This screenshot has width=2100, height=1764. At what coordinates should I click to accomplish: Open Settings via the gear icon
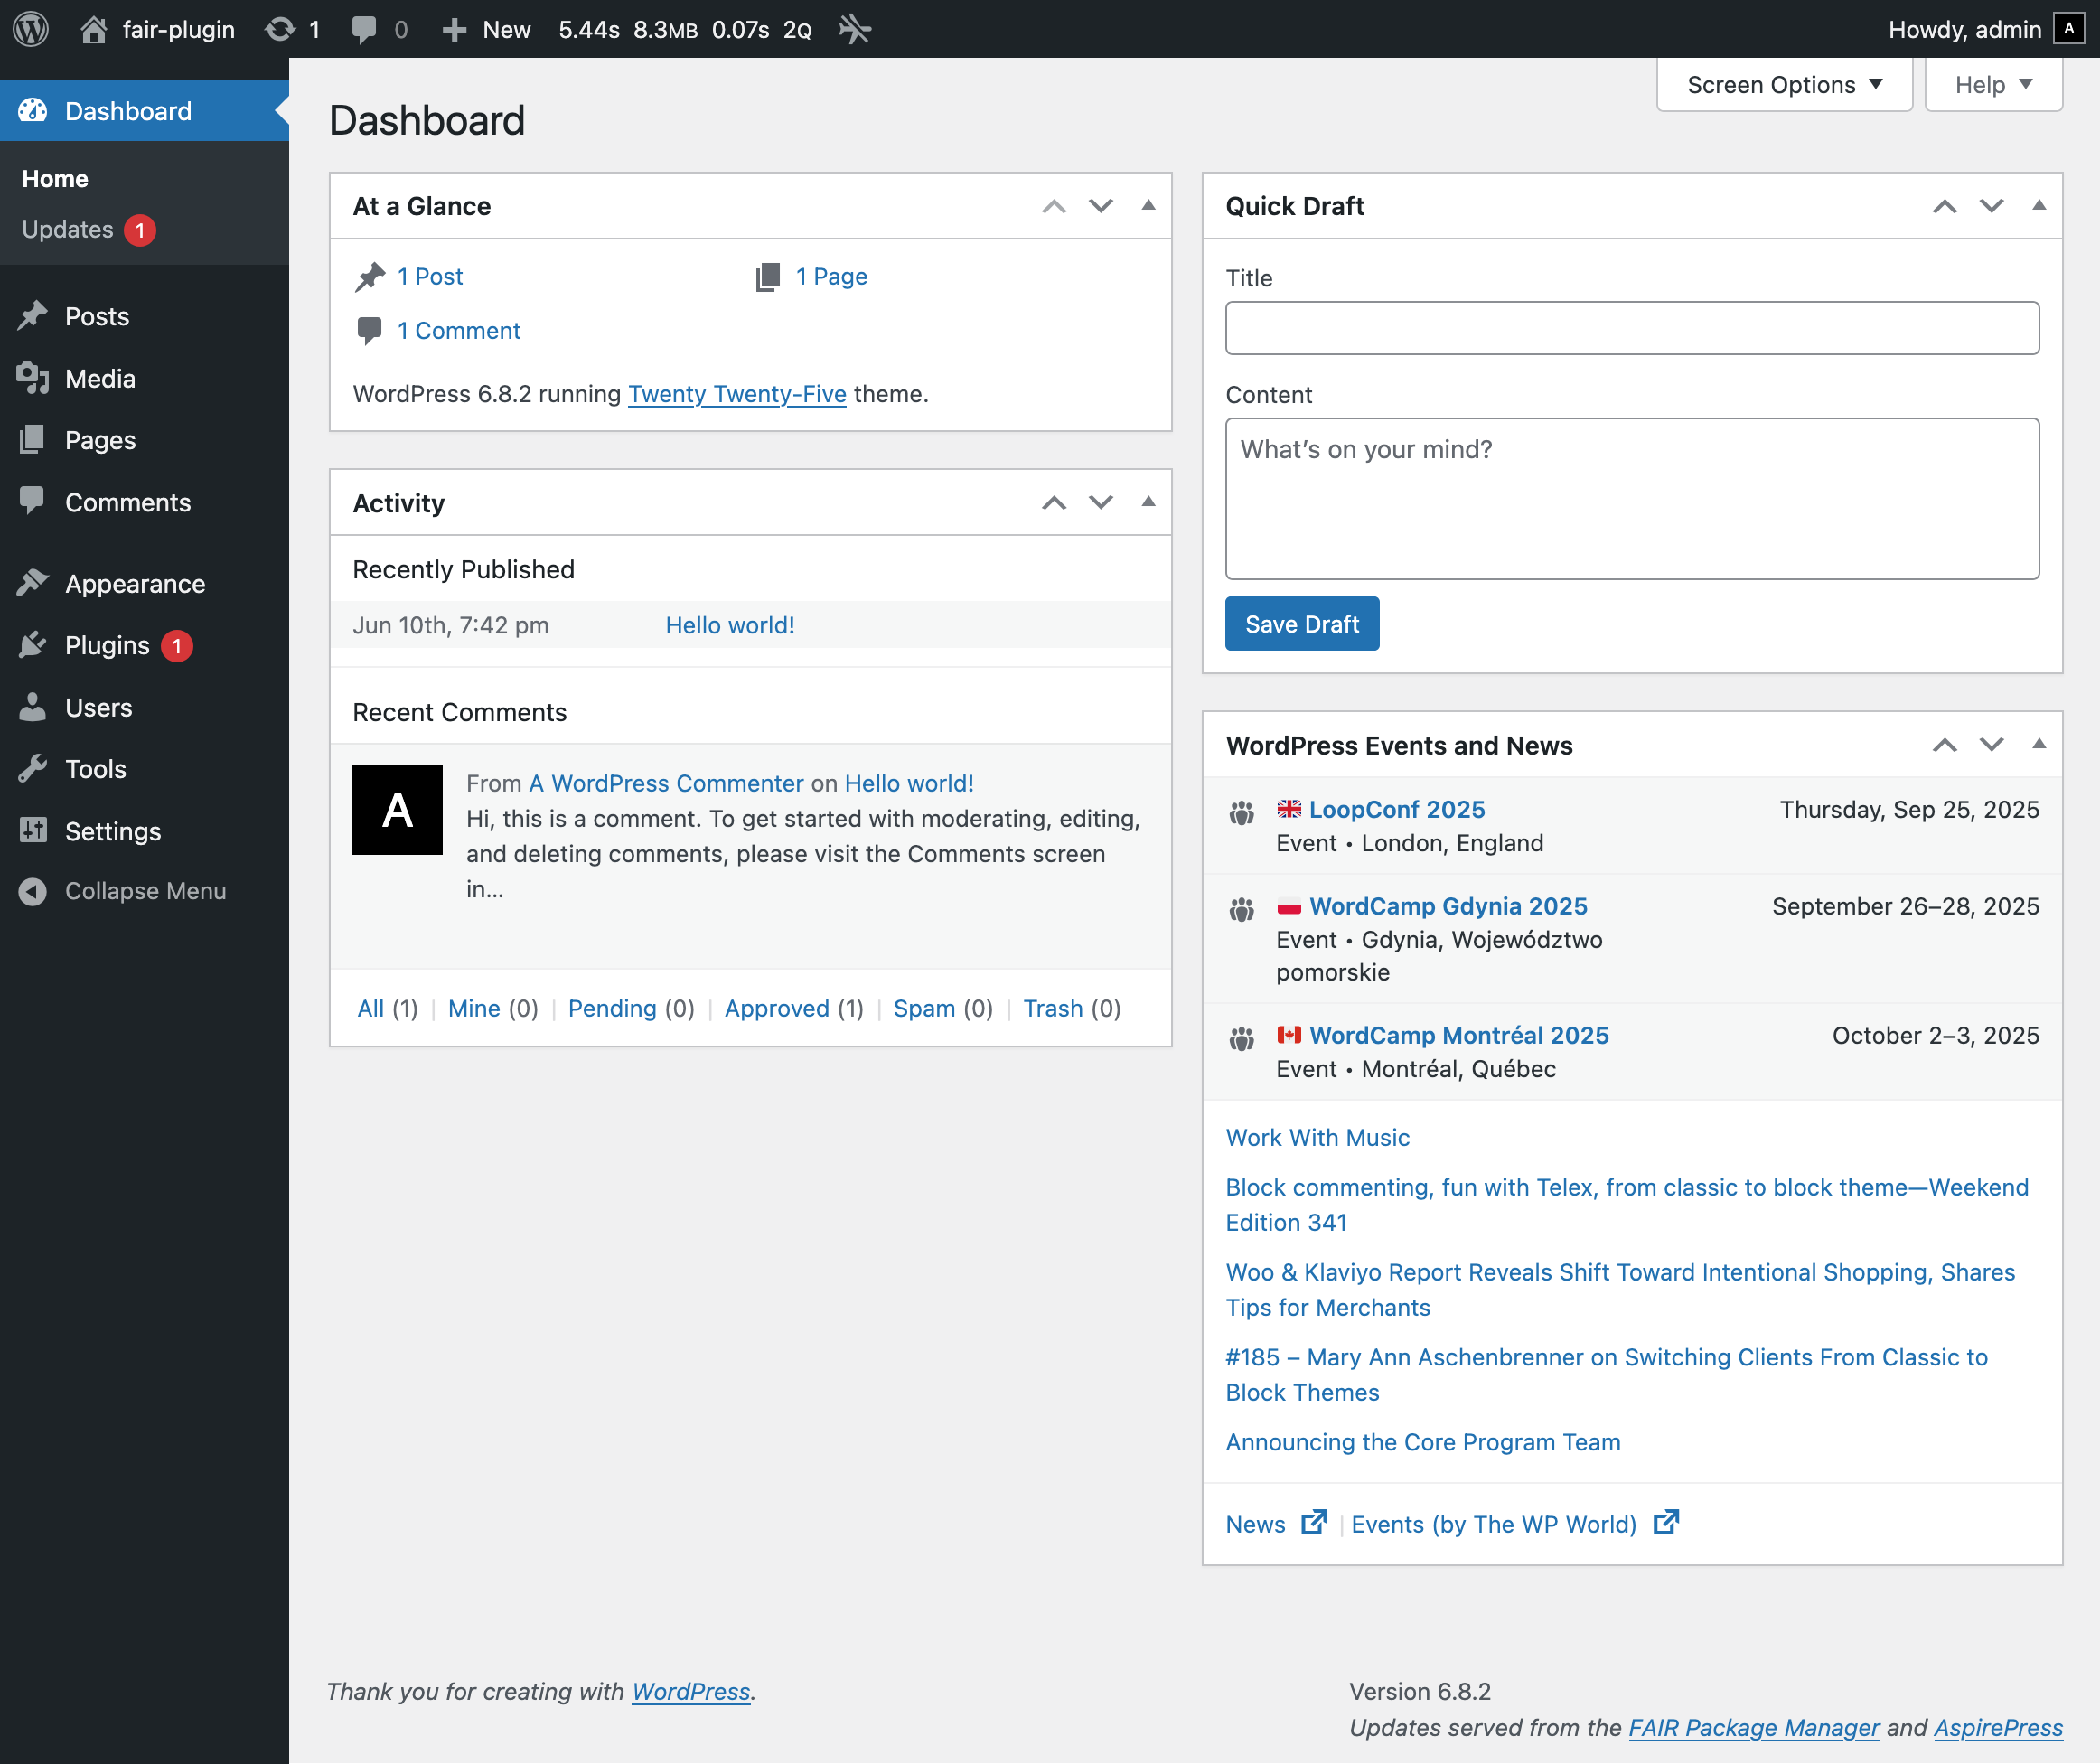click(33, 831)
